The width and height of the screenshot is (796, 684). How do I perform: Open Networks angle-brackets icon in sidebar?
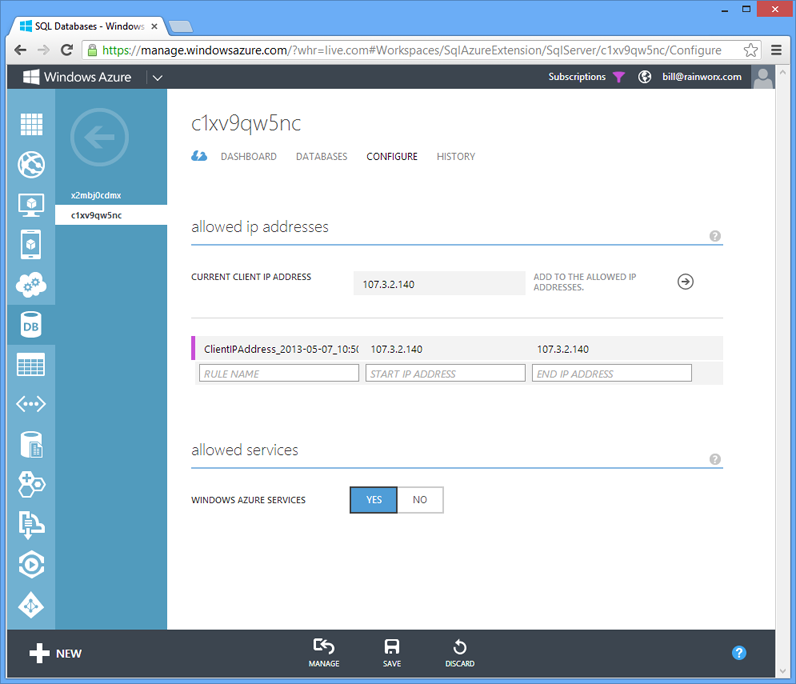31,404
